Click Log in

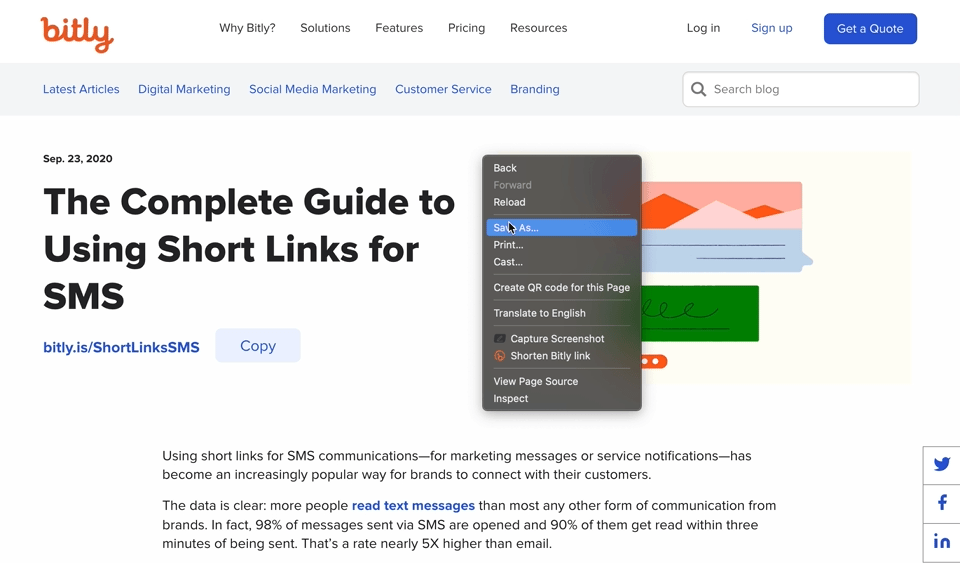click(703, 28)
